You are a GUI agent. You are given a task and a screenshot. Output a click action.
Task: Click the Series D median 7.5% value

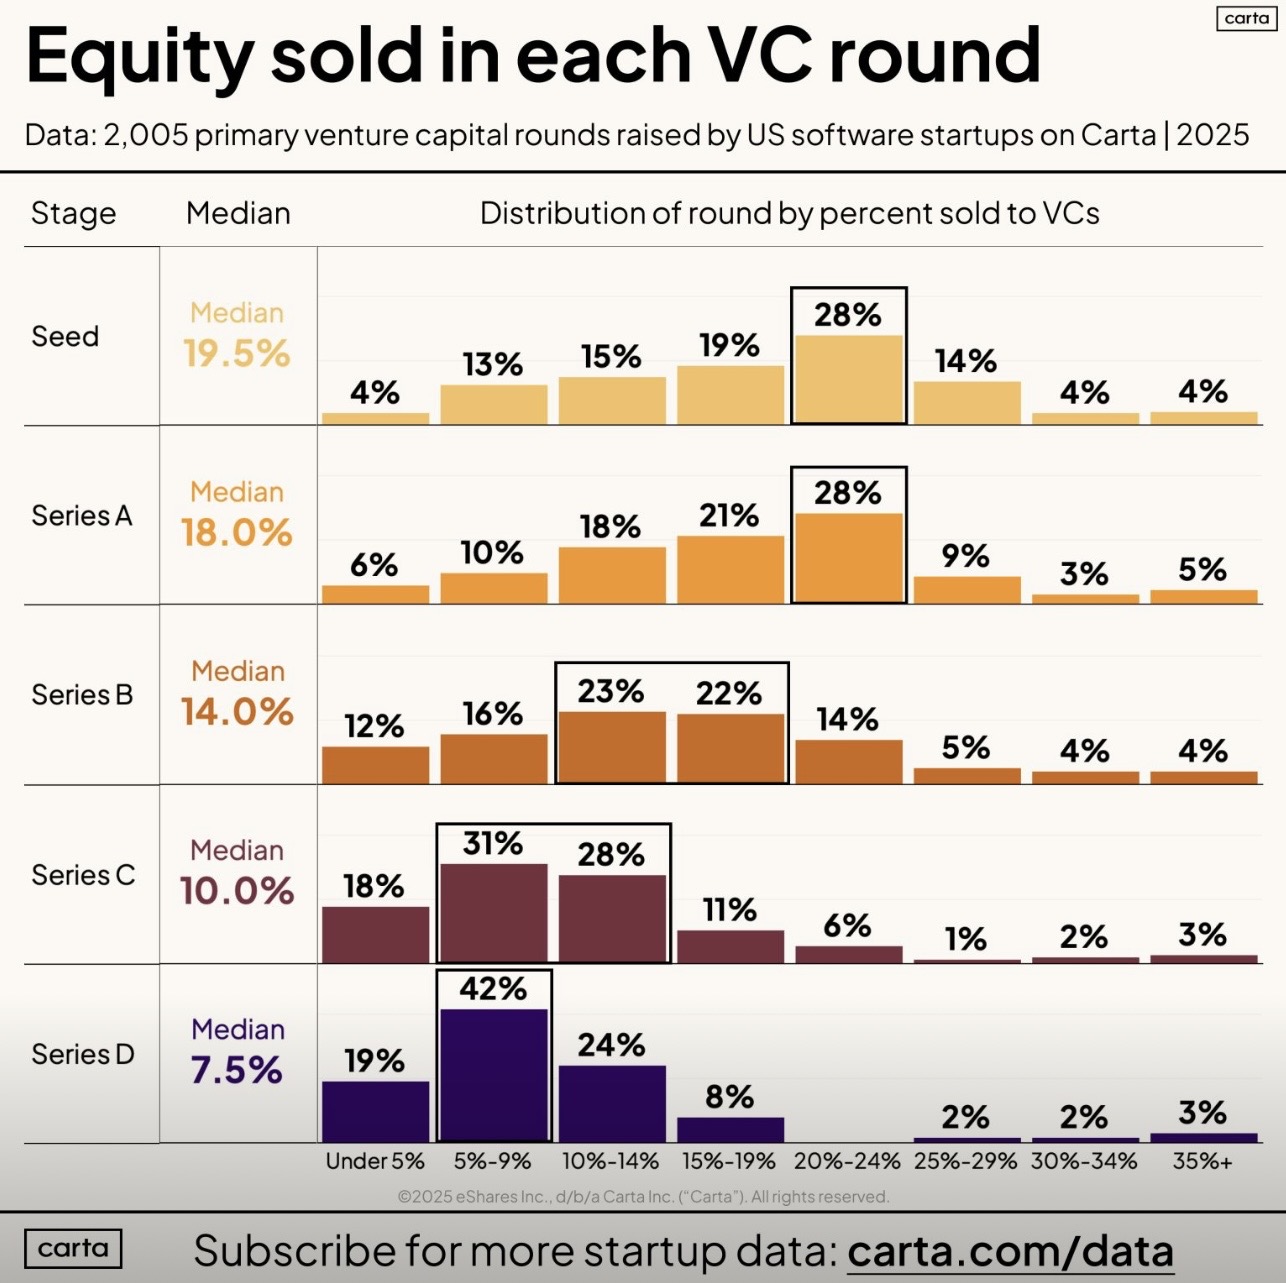[237, 1070]
